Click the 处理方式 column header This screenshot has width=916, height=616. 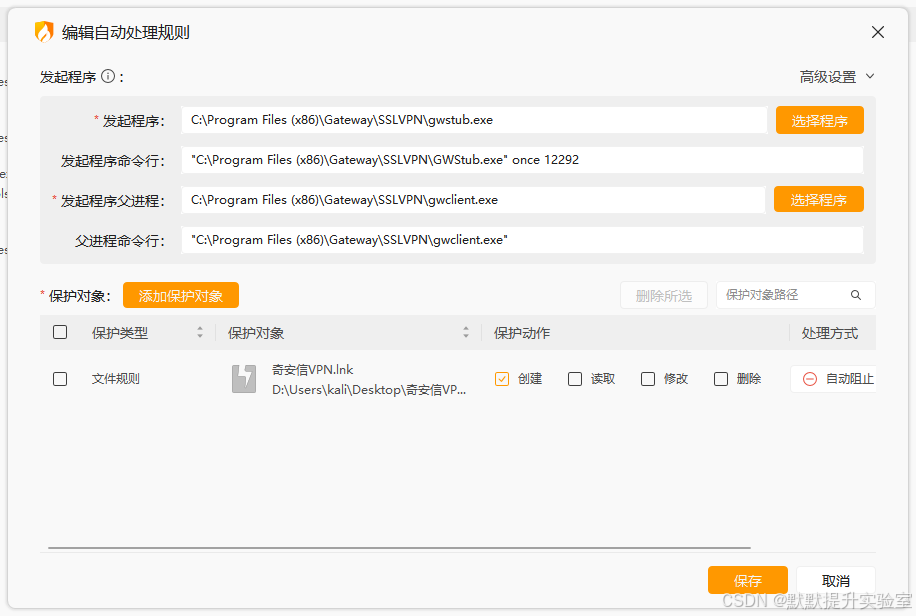830,333
